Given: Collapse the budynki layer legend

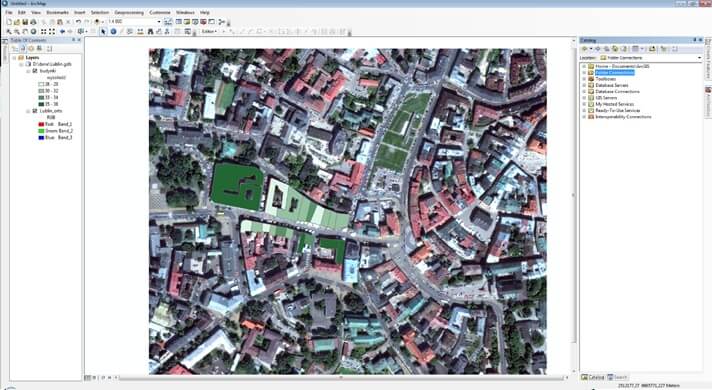Looking at the screenshot, I should pos(28,71).
